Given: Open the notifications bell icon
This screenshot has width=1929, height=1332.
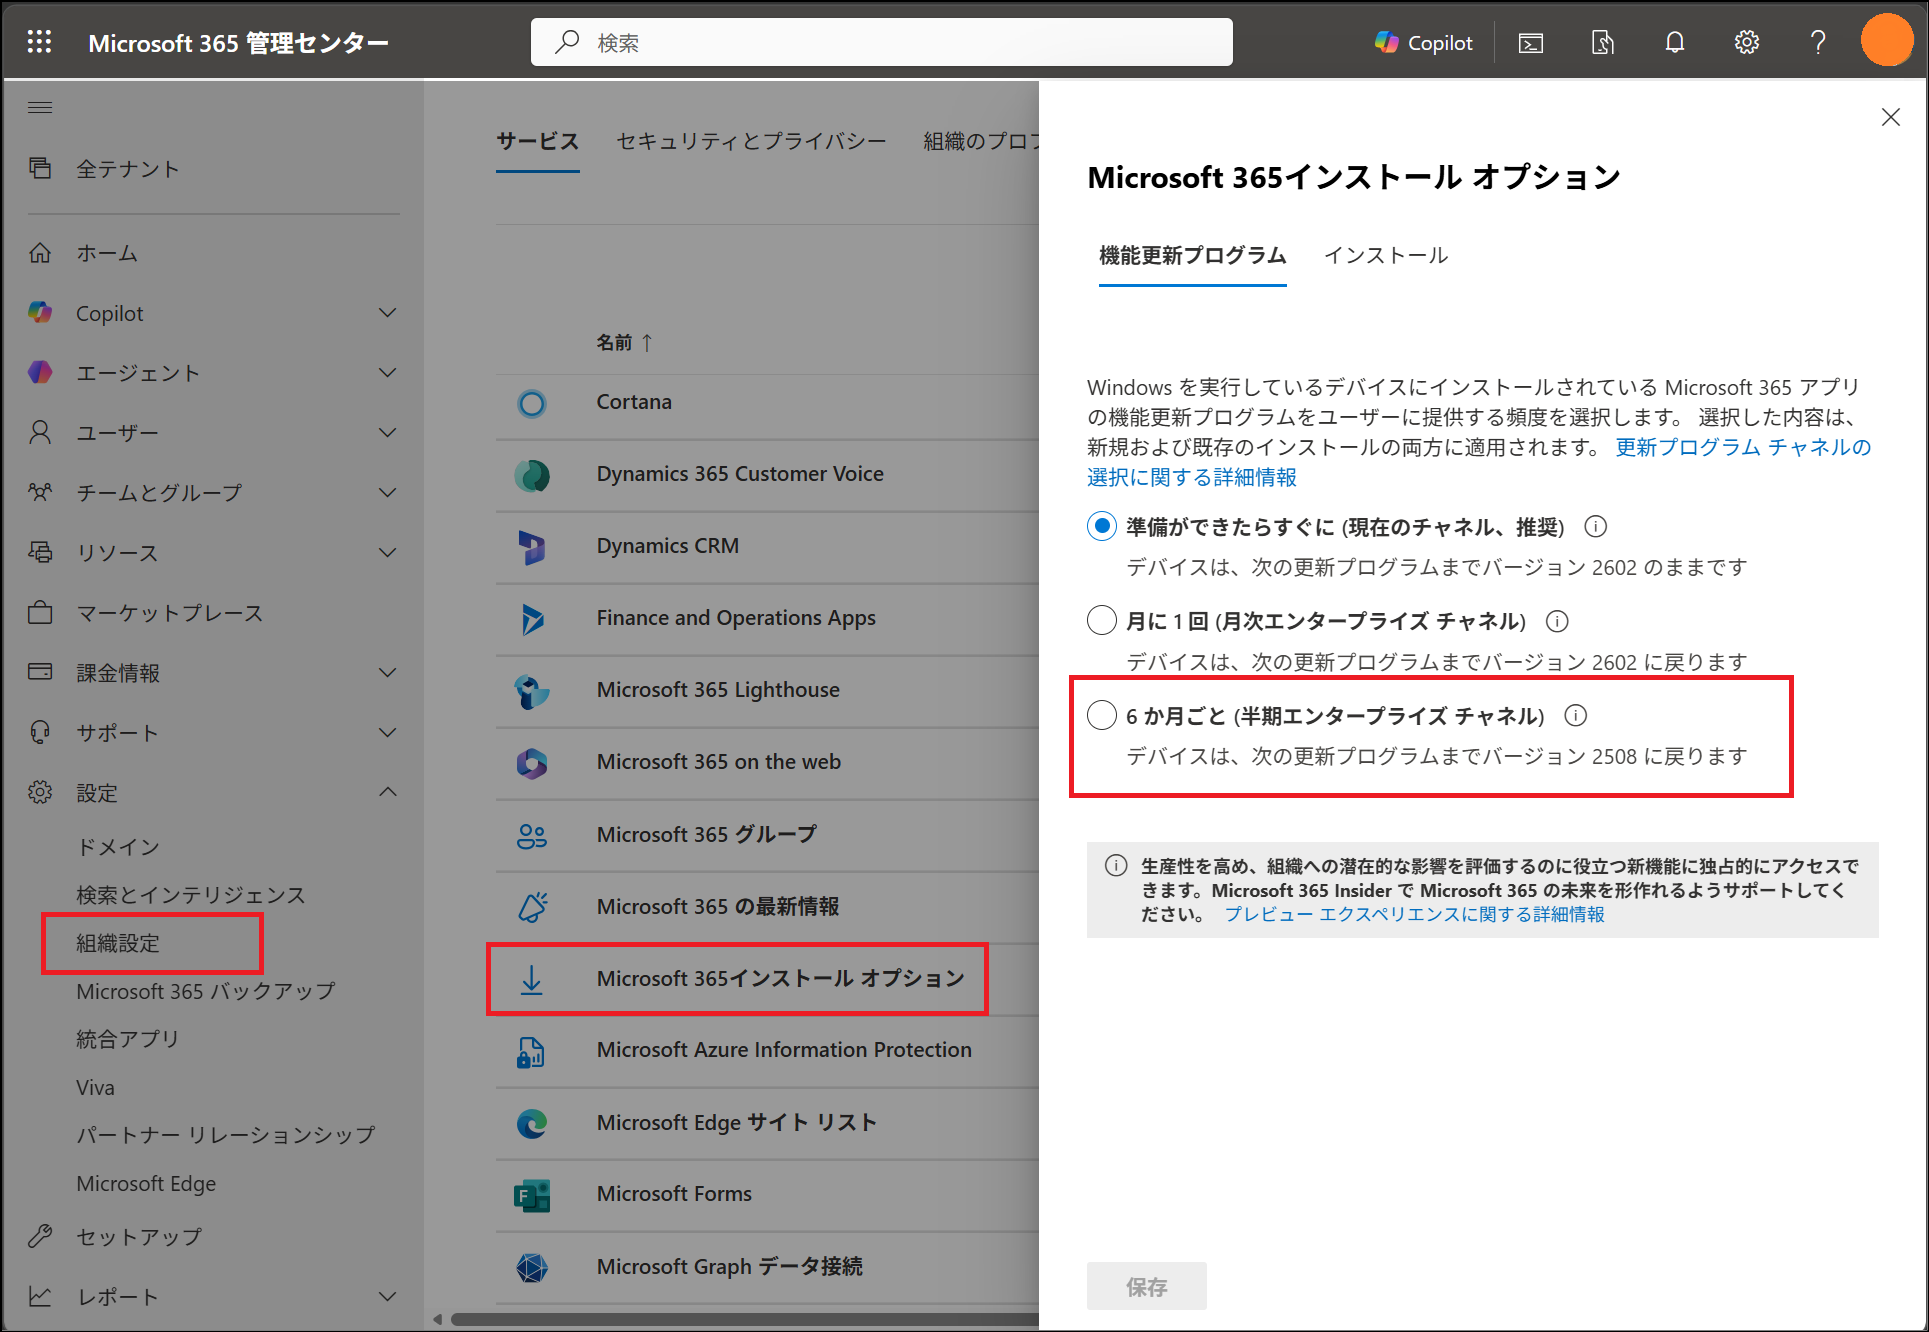Looking at the screenshot, I should [x=1674, y=42].
